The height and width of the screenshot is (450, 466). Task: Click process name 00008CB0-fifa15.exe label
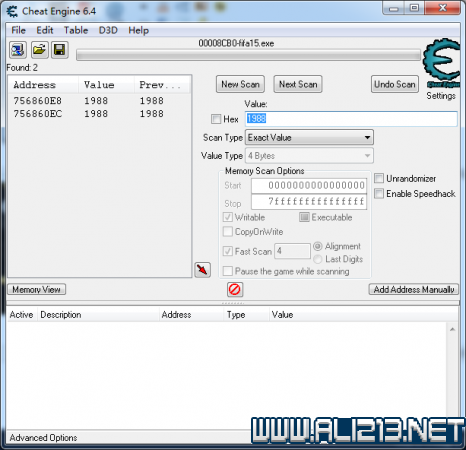click(236, 43)
